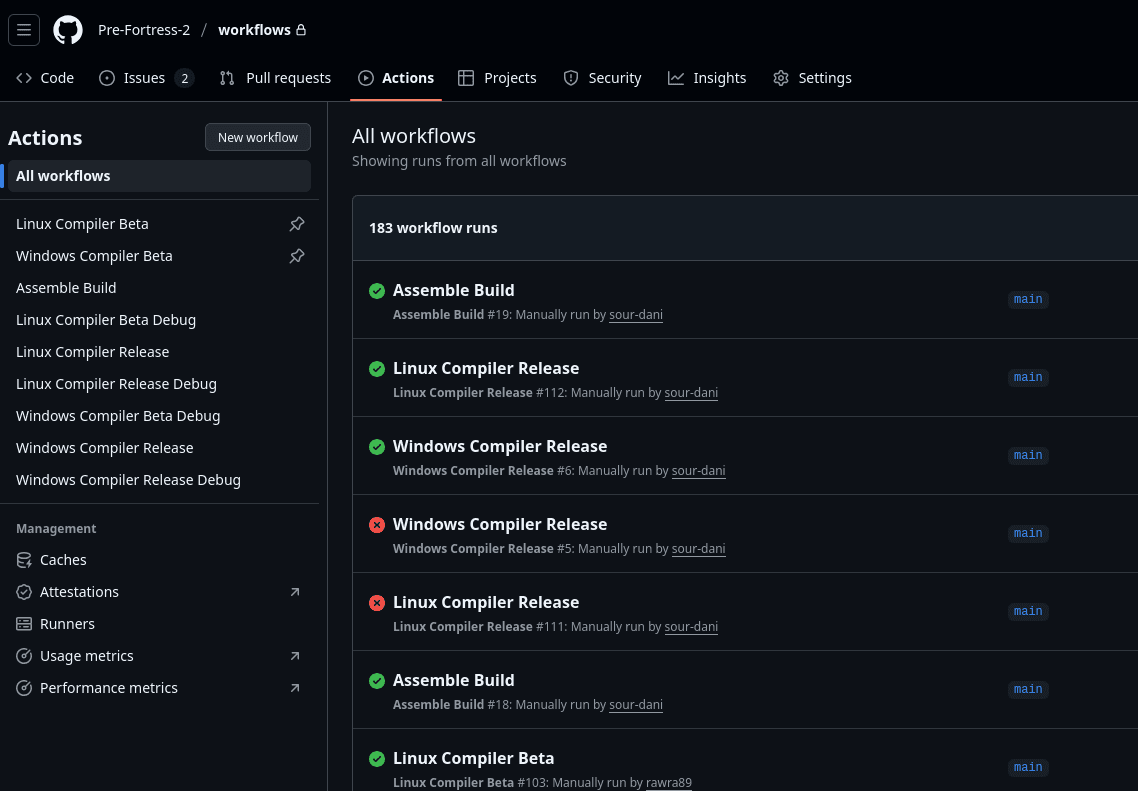Click failure icon of Windows Compiler Release #5

click(x=377, y=525)
